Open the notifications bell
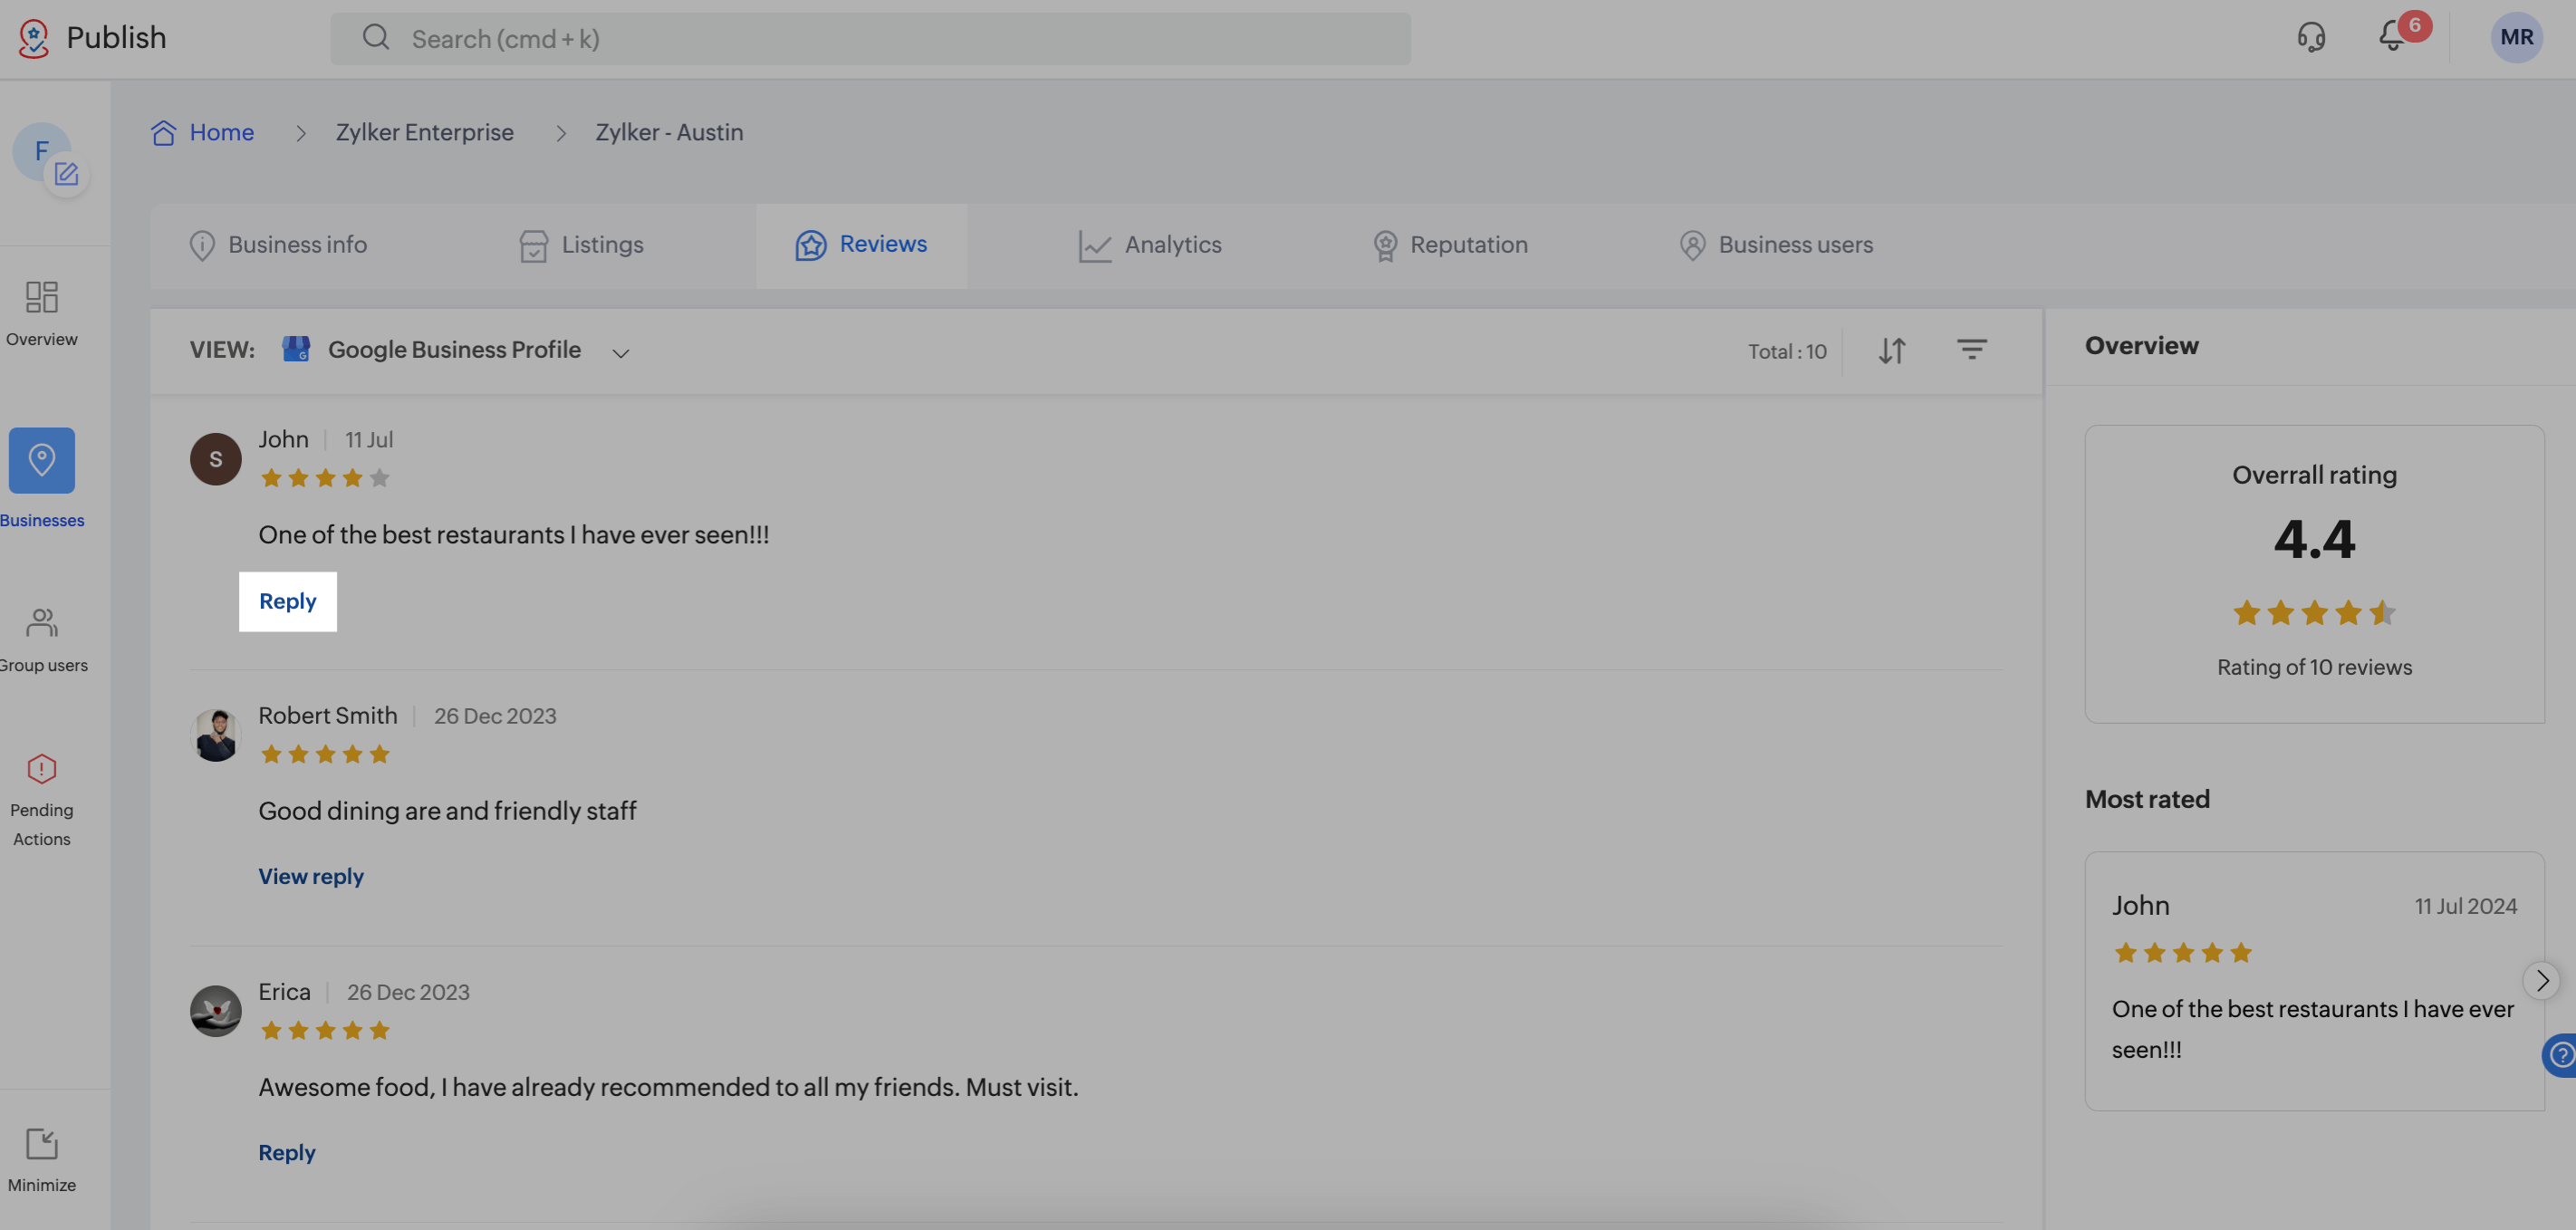 click(x=2392, y=37)
